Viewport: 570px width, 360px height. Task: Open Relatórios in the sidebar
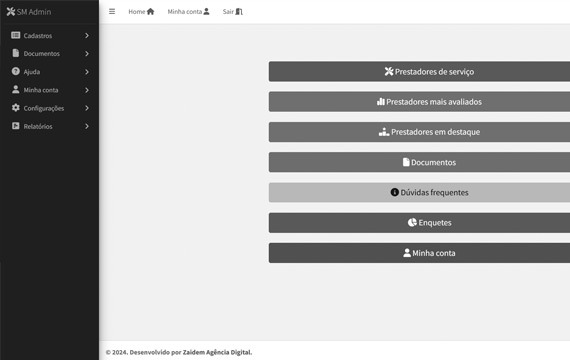pos(49,126)
